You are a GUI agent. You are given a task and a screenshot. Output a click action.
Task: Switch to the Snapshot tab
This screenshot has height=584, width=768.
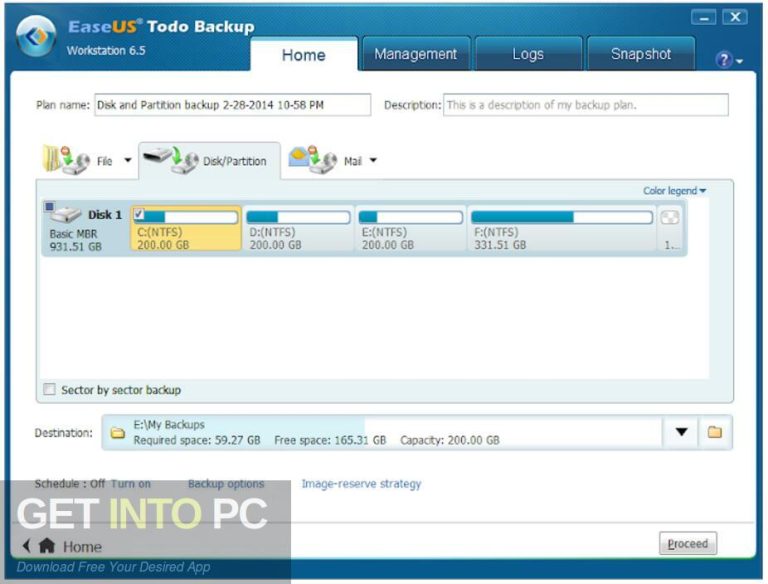coord(641,53)
